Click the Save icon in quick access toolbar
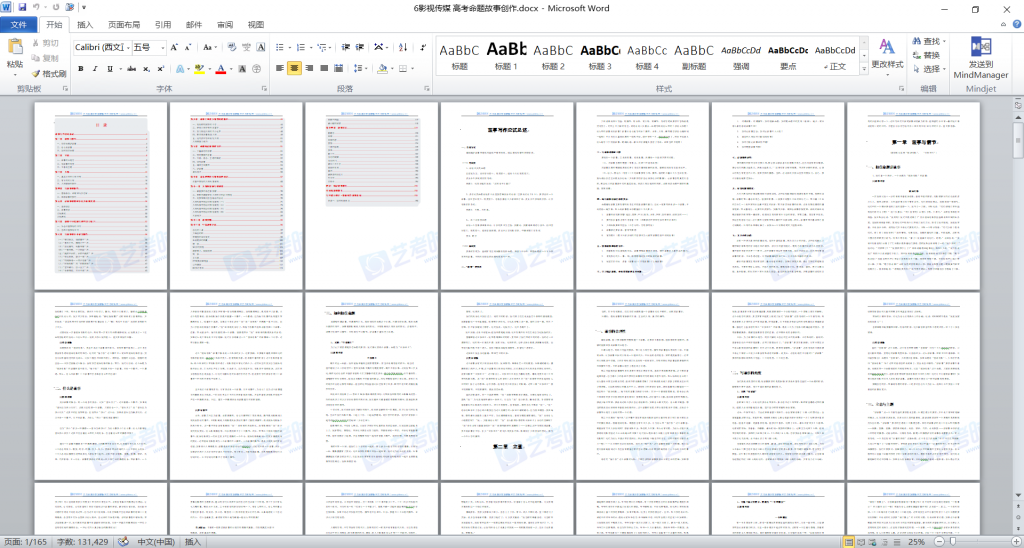1024x548 pixels. (x=21, y=8)
